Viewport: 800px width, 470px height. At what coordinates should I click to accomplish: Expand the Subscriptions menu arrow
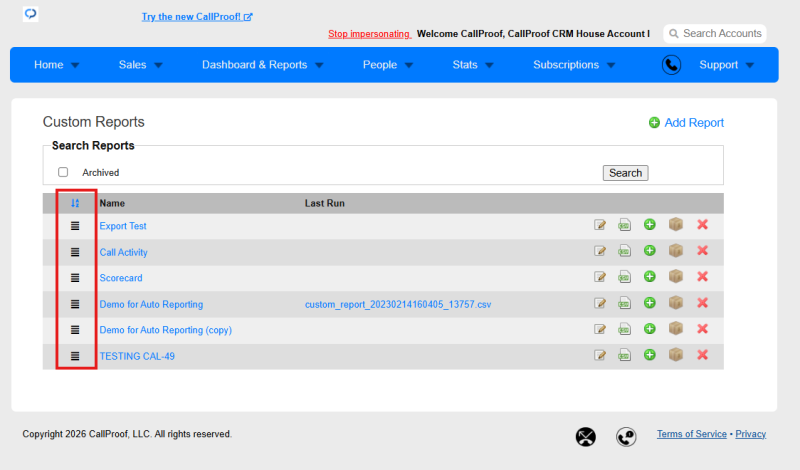(611, 65)
